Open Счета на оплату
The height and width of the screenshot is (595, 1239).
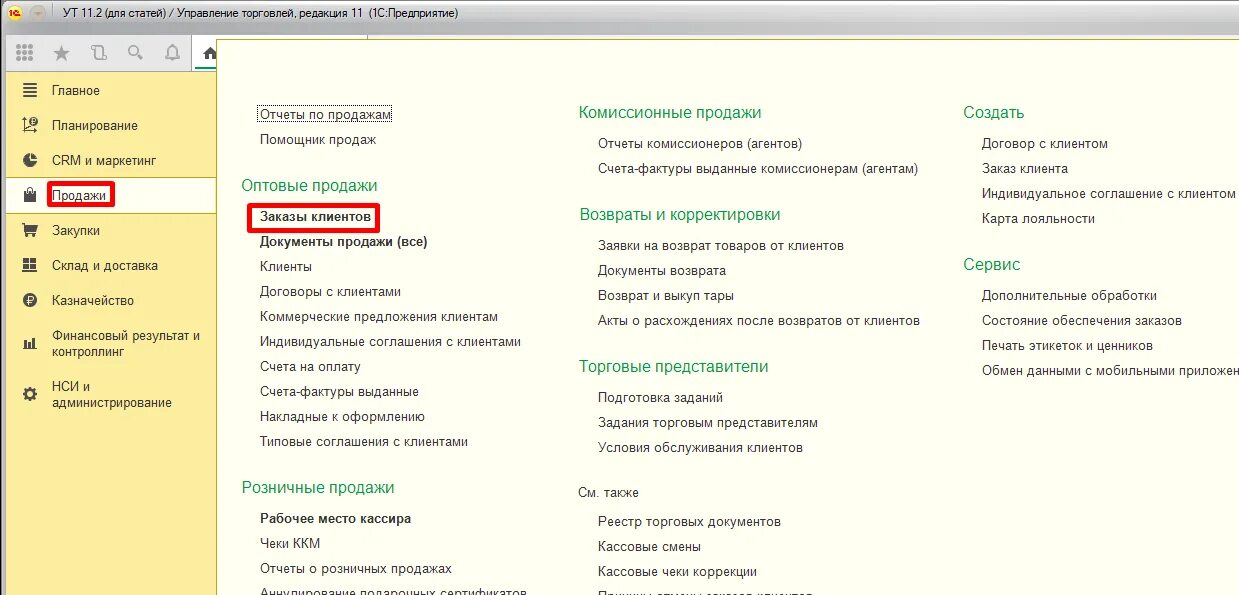point(310,366)
